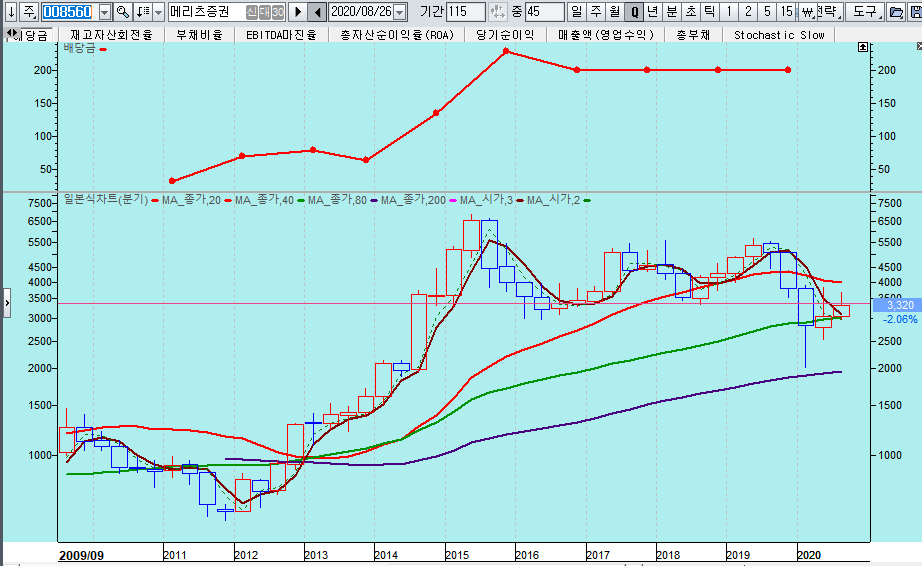Viewport: 922px width, 566px height.
Task: Click the 배당금 legend red color marker
Action: [103, 48]
